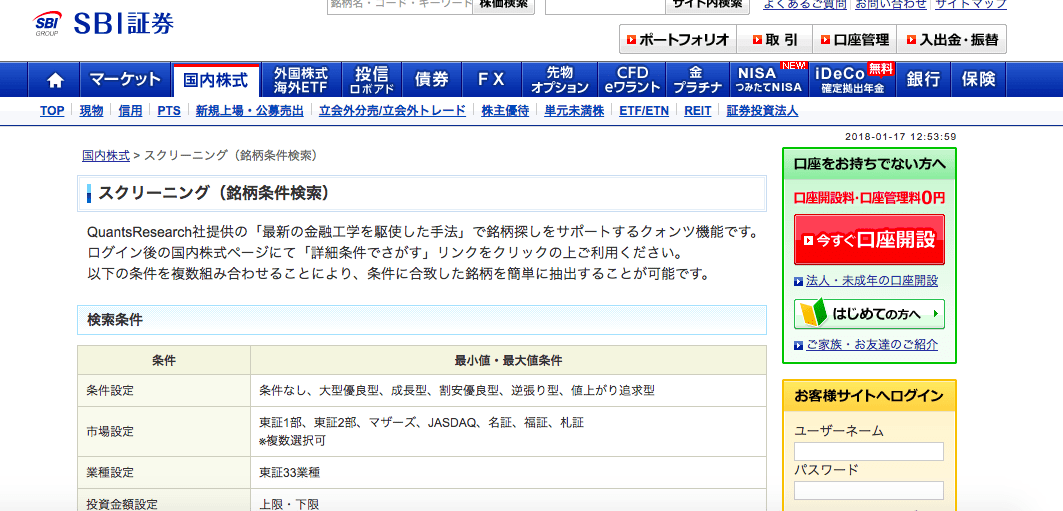Open the ETF/ETN link
Screen dimensions: 1063x511
(644, 111)
